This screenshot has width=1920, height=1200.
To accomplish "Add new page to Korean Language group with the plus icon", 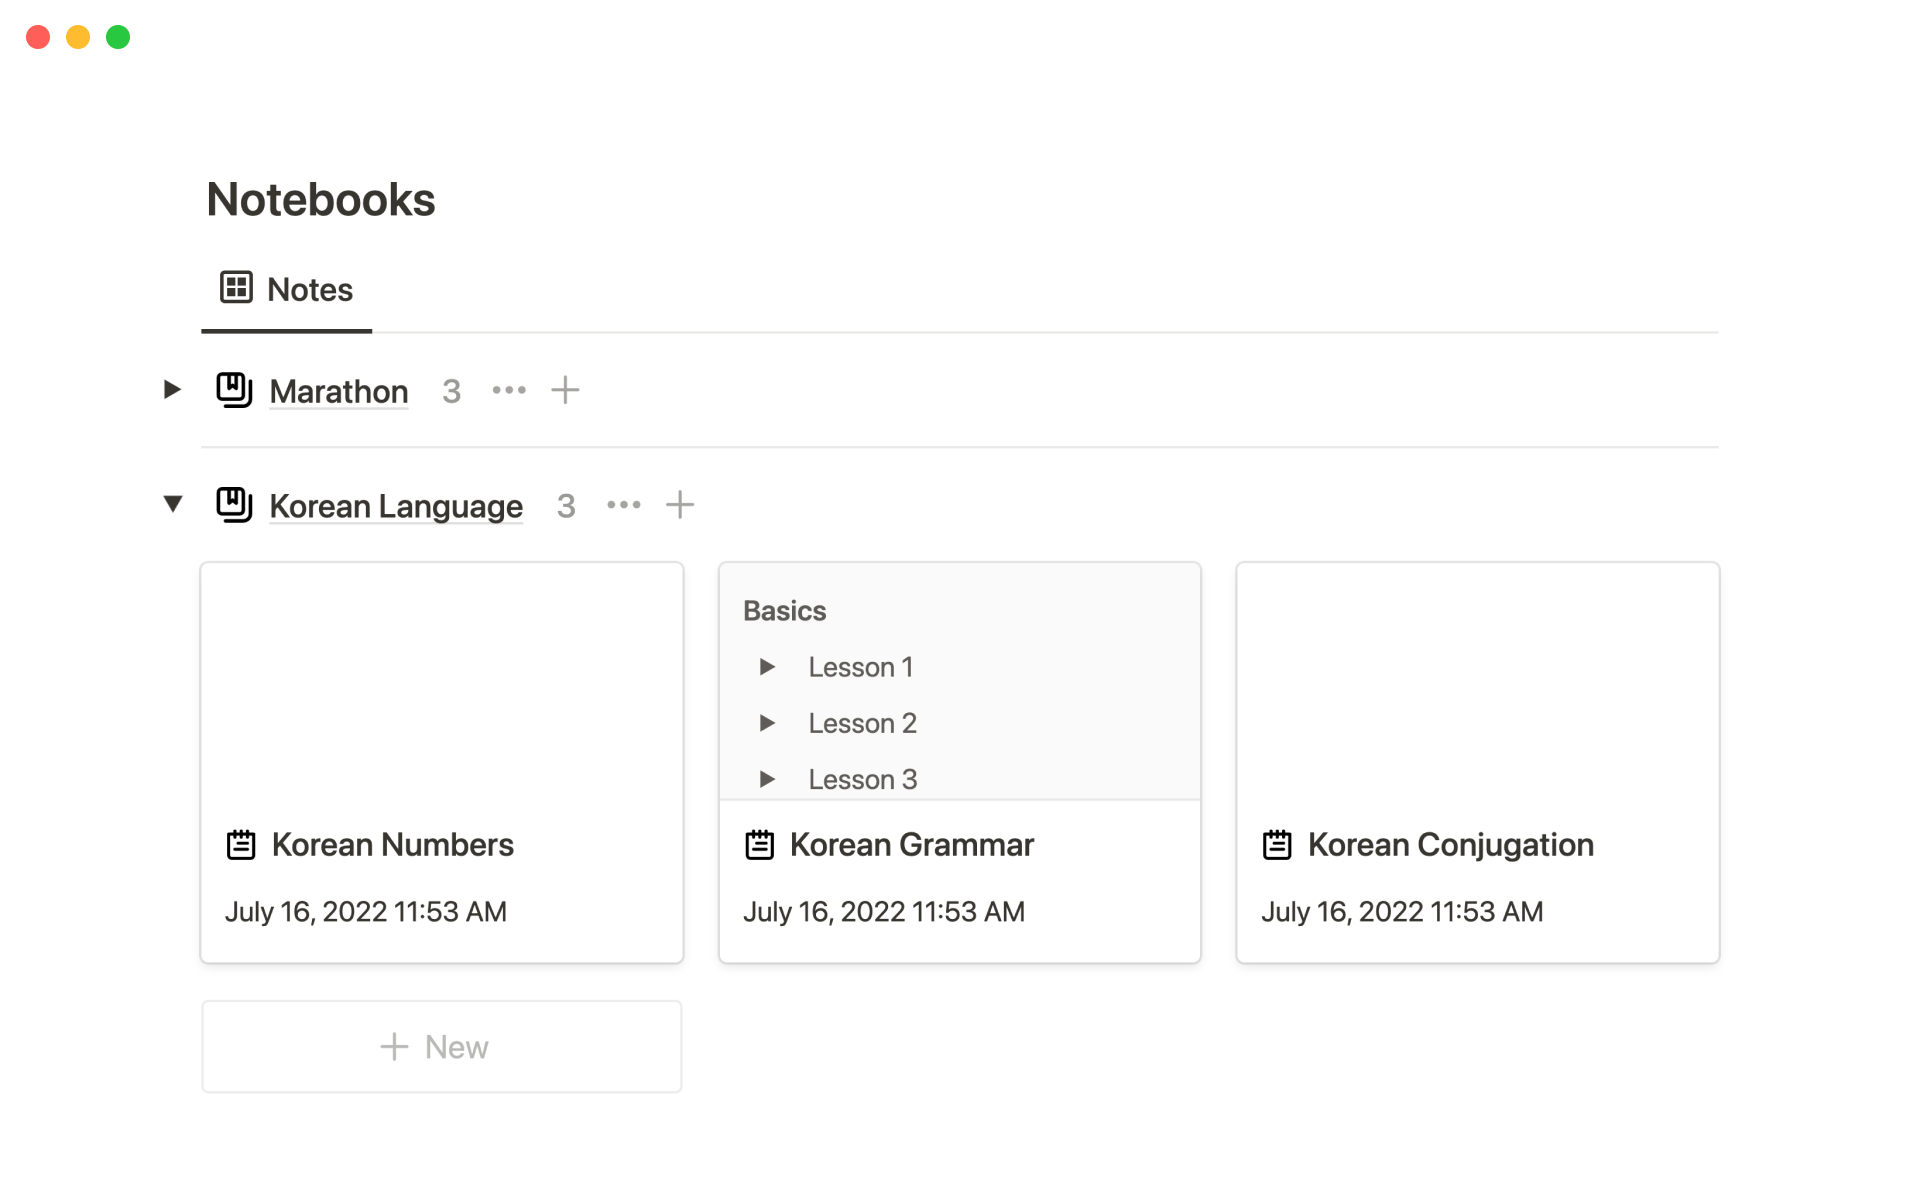I will coord(680,505).
